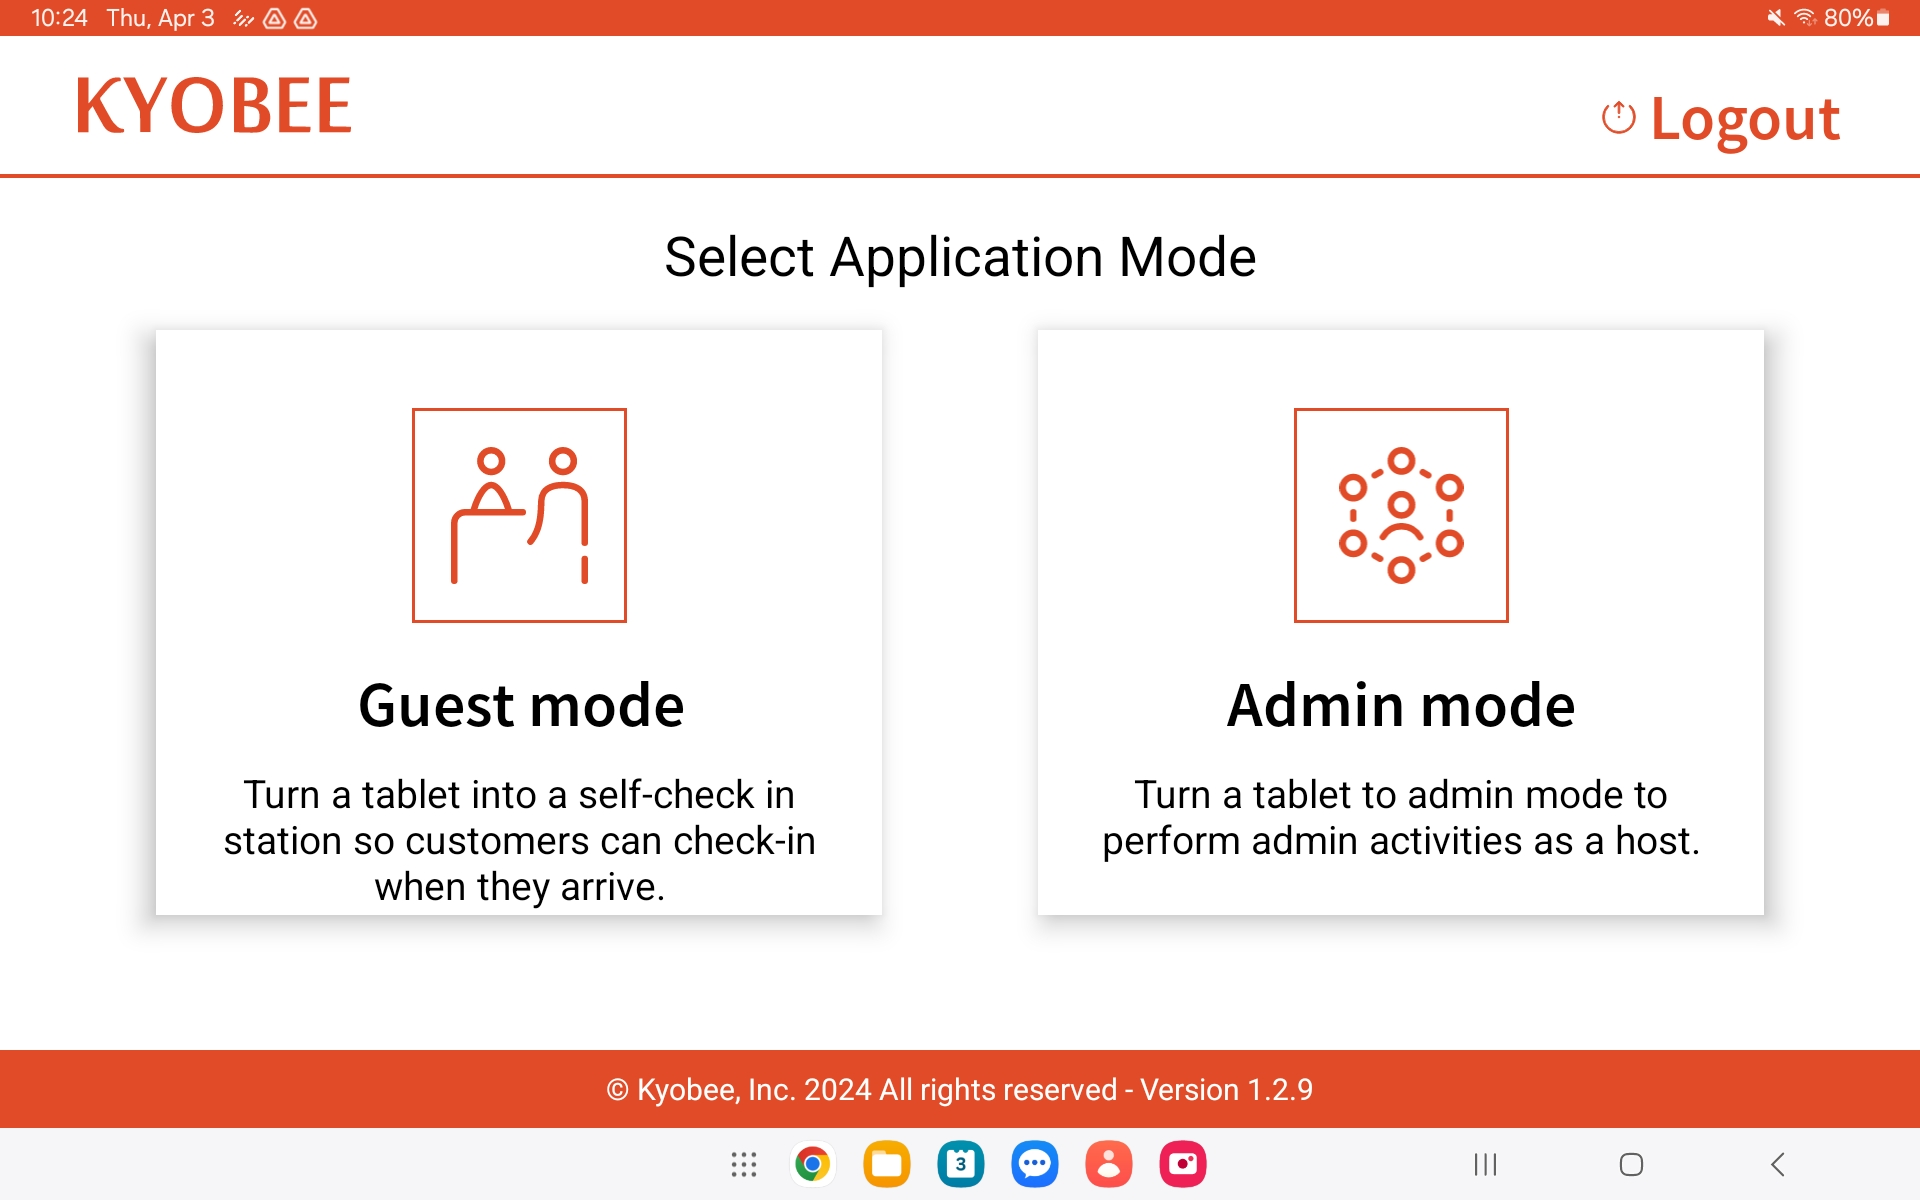Click the Admin mode network icon

coord(1400,515)
